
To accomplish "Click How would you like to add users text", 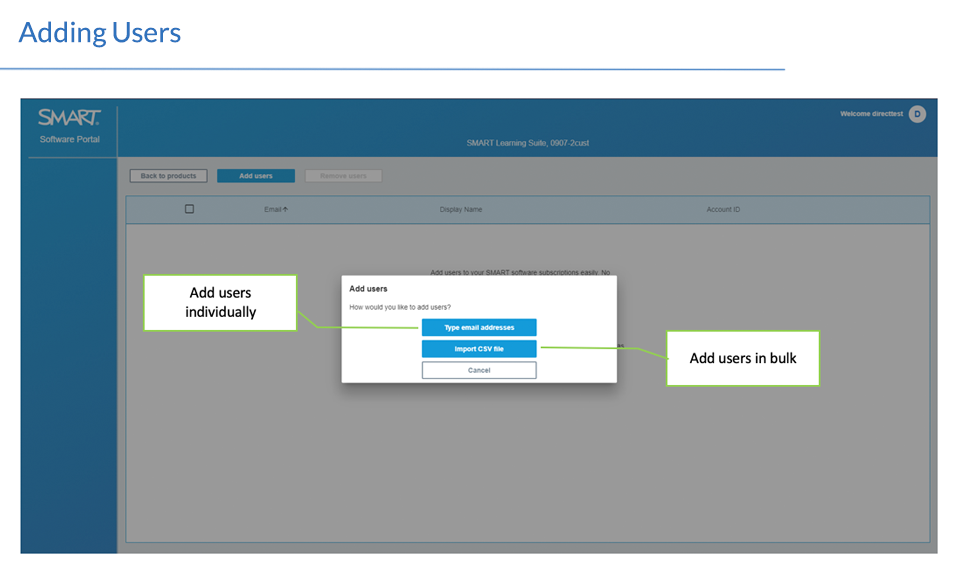I will point(400,307).
